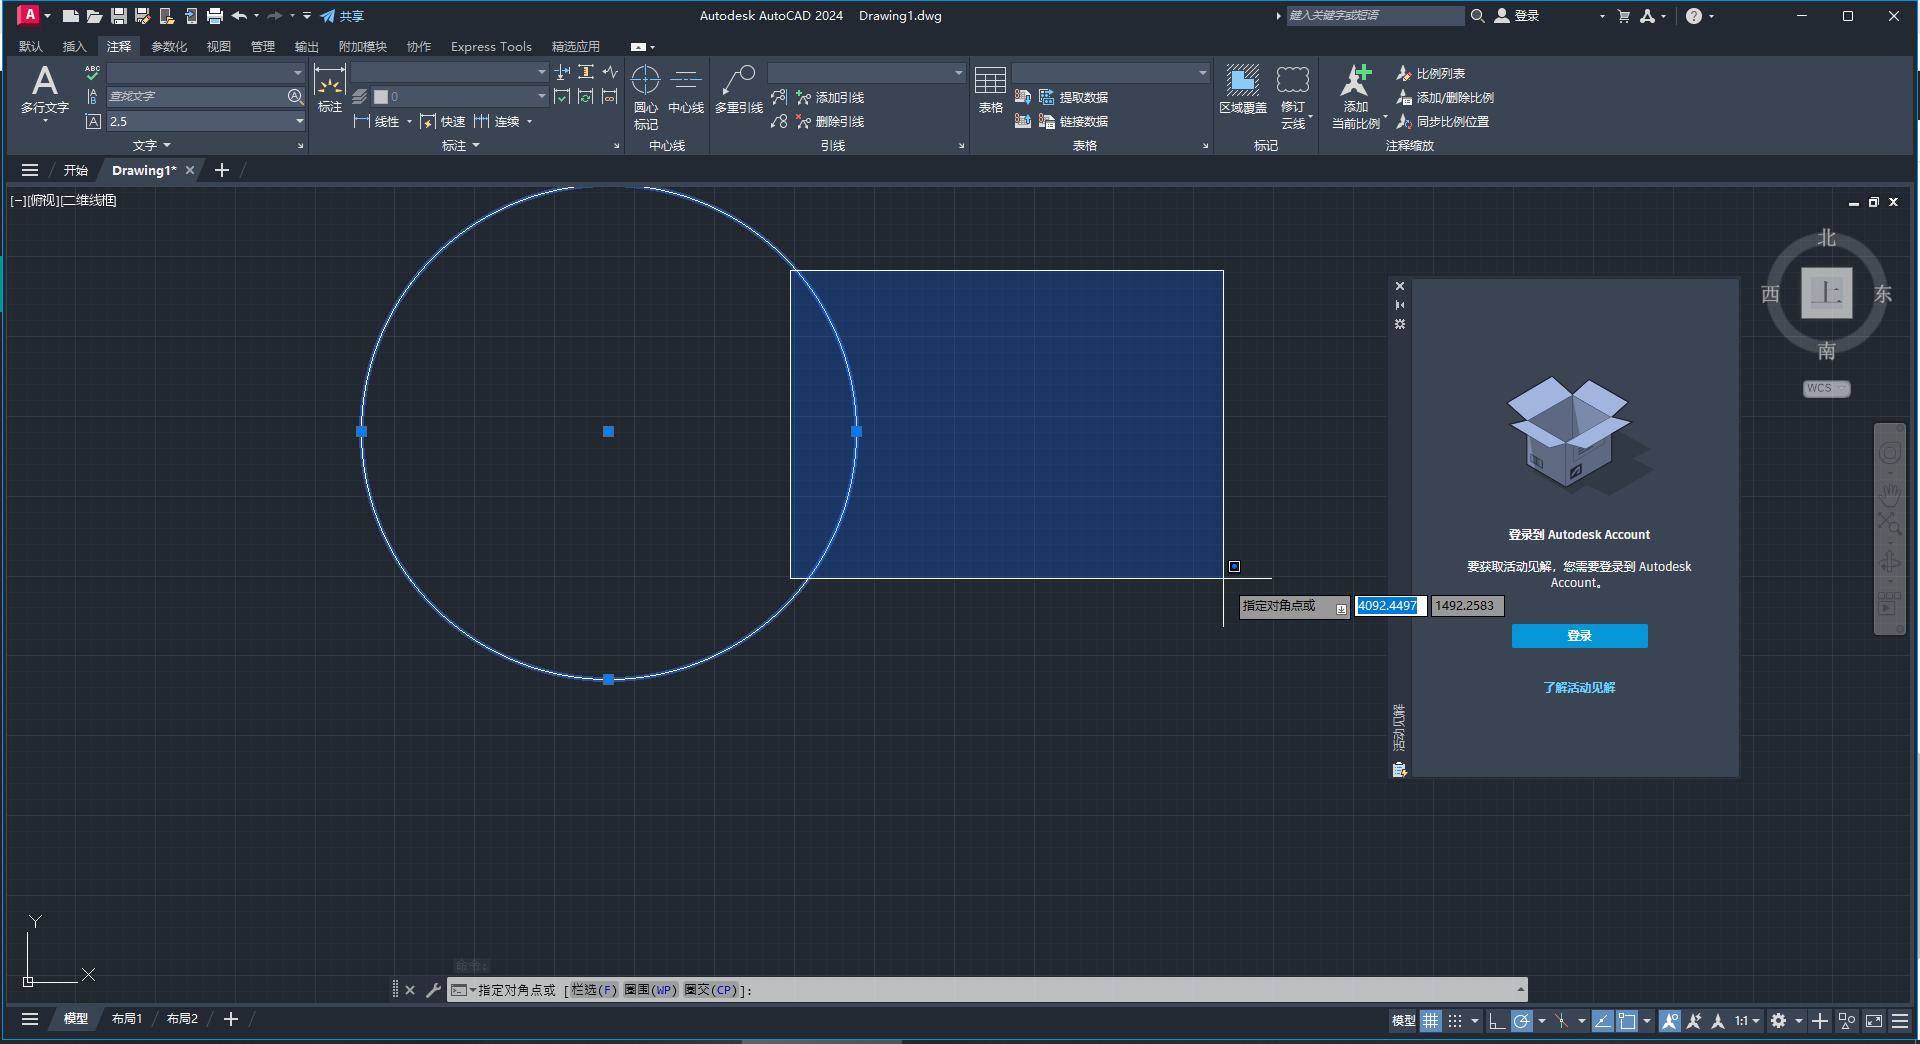Open the Express Tools ribbon tab
Viewport: 1920px width, 1044px height.
point(490,46)
